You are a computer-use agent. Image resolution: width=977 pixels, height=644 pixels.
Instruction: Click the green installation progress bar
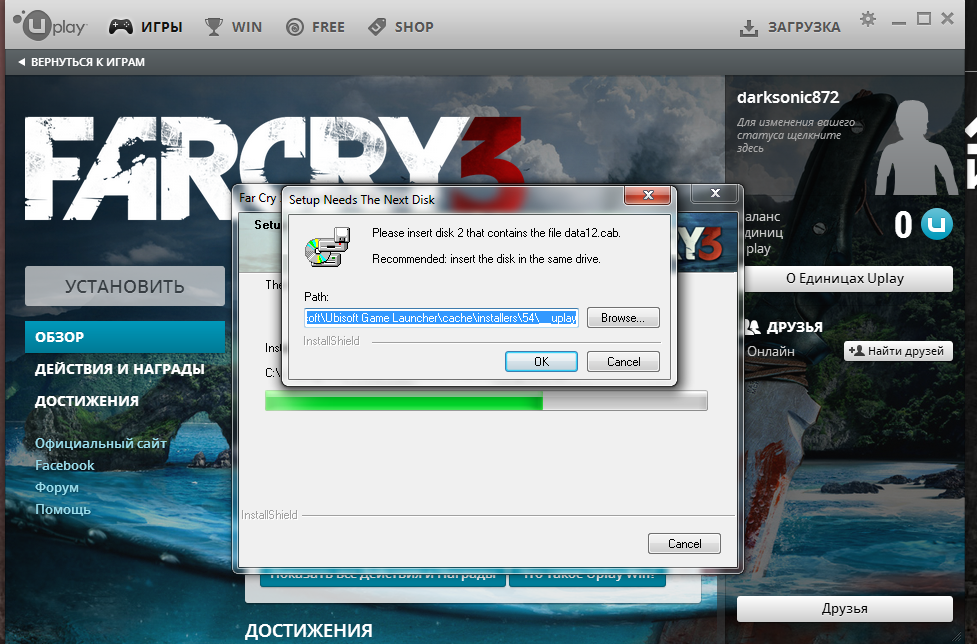pyautogui.click(x=486, y=400)
